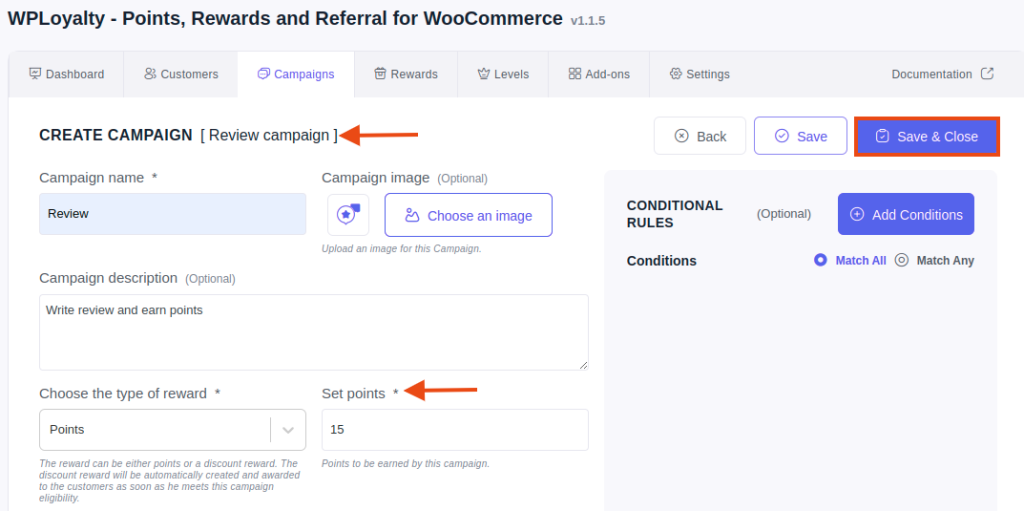The width and height of the screenshot is (1024, 511).
Task: Click the Levels crown icon
Action: [484, 74]
